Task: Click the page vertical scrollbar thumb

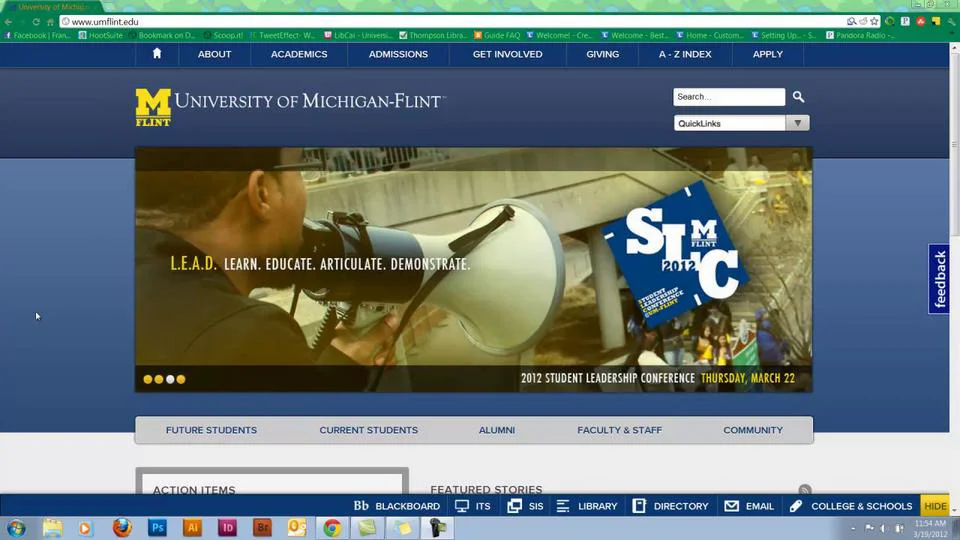Action: click(x=954, y=144)
